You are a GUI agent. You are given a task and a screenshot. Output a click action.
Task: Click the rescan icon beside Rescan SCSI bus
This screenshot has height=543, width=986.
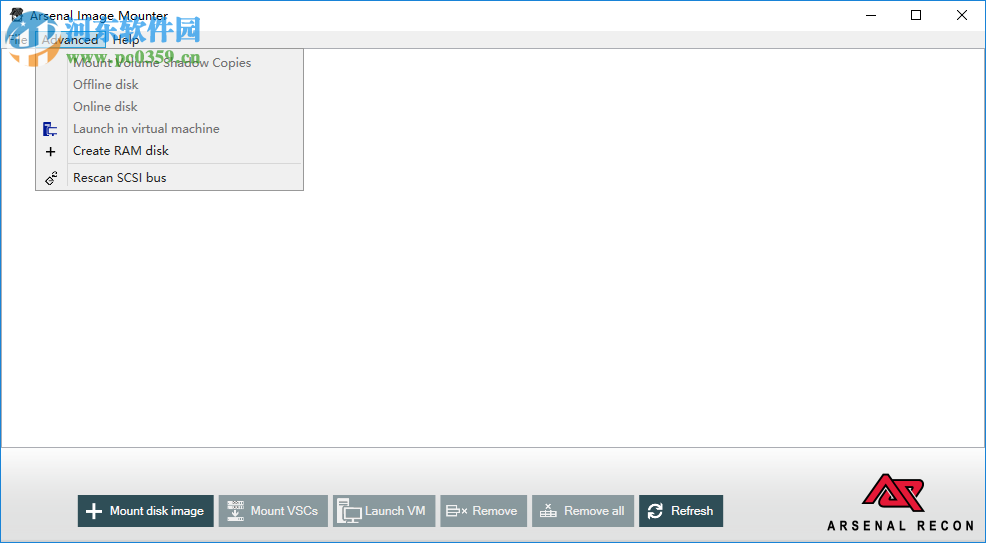(51, 178)
